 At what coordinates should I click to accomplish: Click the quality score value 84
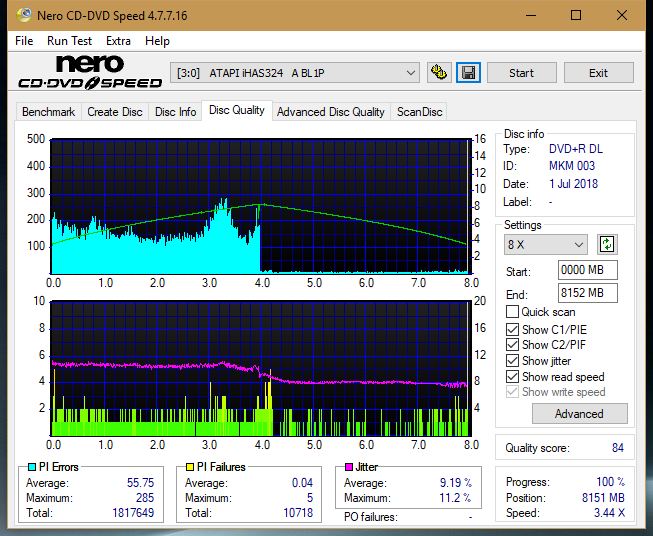(618, 448)
